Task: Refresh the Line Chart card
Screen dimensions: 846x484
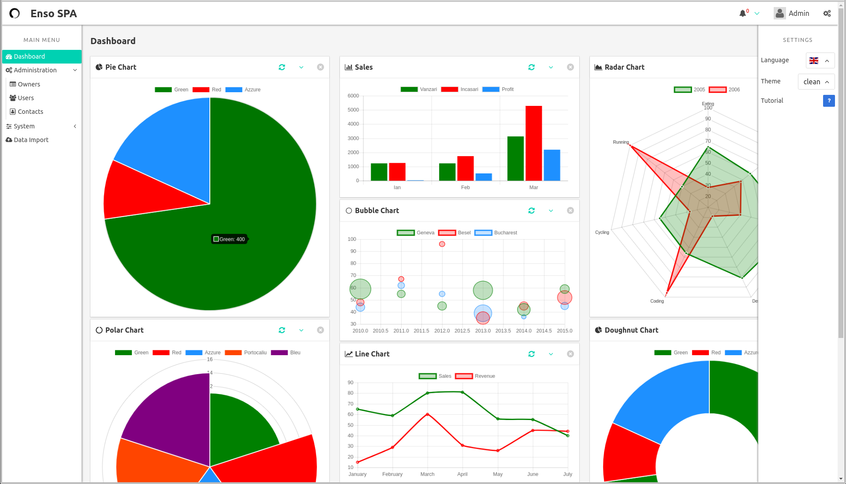Action: tap(531, 354)
